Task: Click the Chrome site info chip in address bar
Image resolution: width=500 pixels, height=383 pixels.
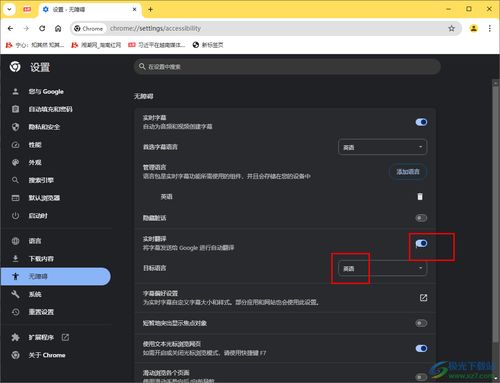Action: (88, 29)
